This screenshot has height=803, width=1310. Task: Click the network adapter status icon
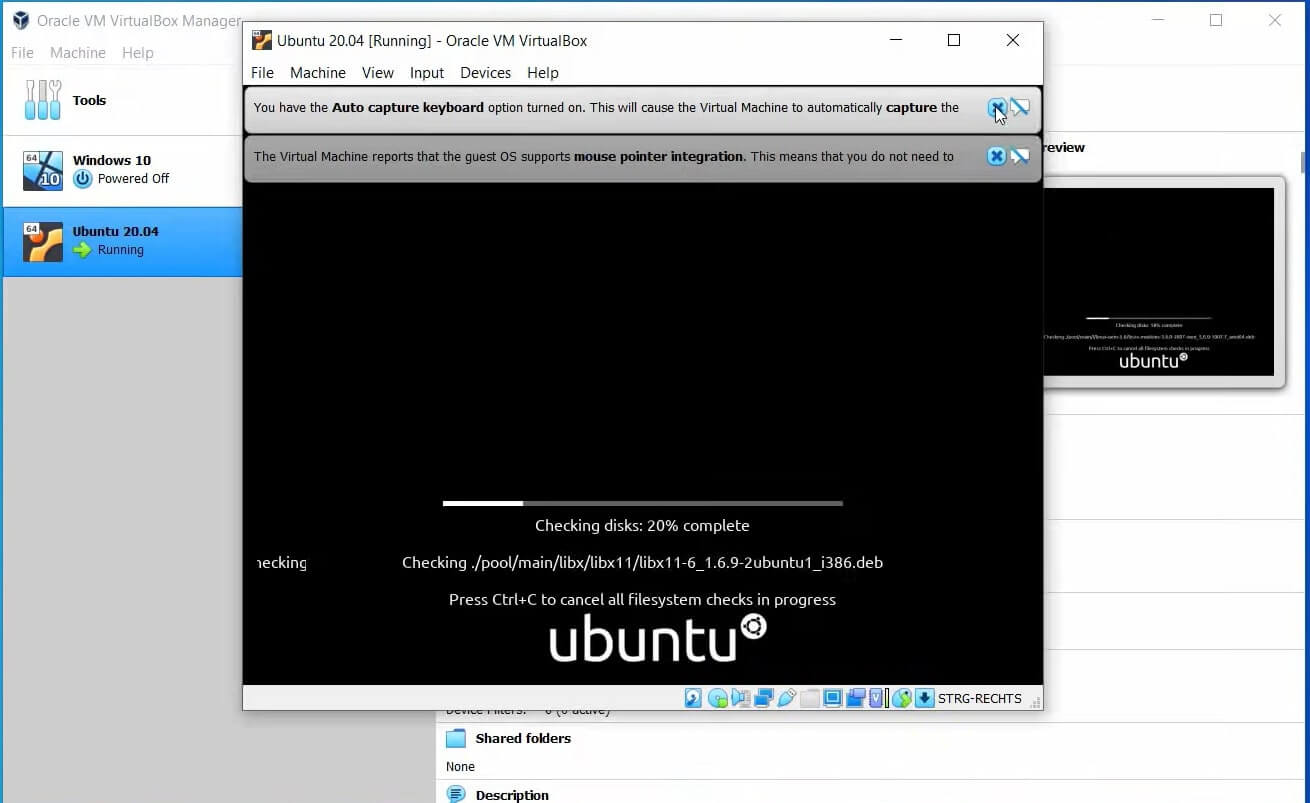764,698
